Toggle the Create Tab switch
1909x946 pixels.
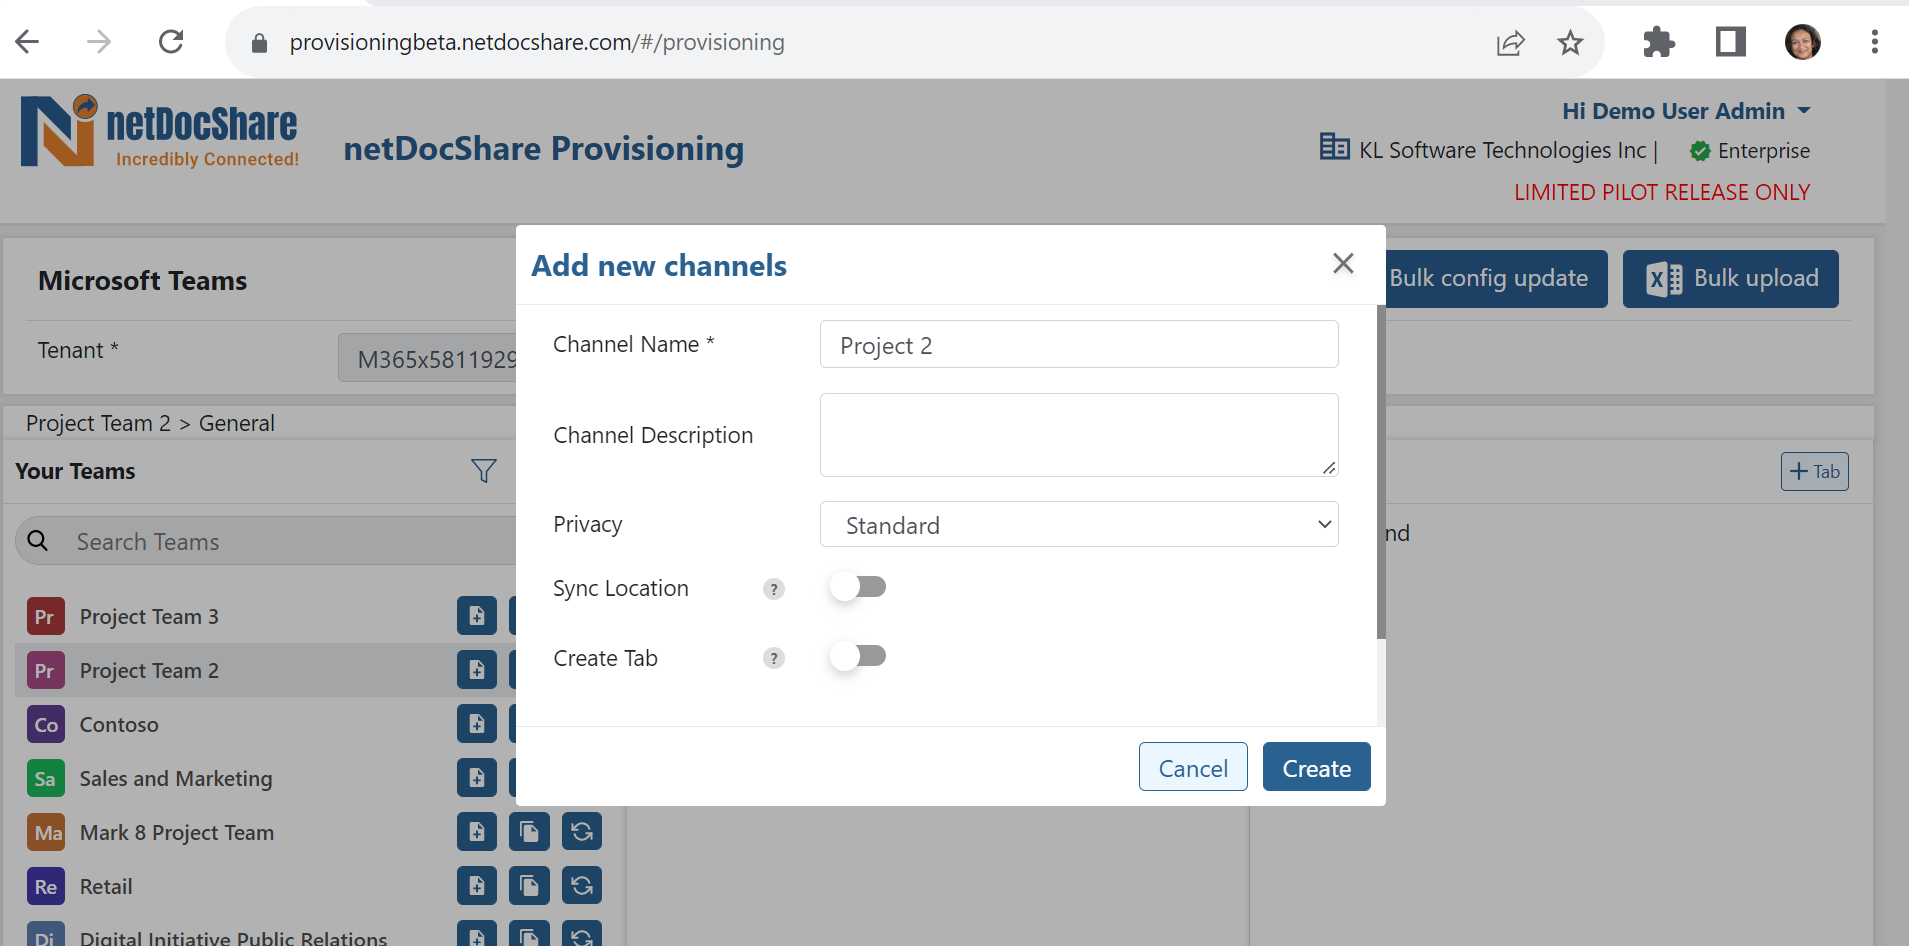point(858,656)
